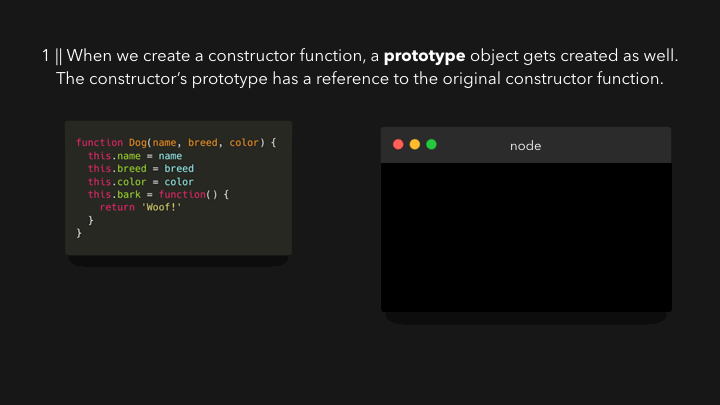The height and width of the screenshot is (405, 720).
Task: Click the color parameter in the signature
Action: 244,143
